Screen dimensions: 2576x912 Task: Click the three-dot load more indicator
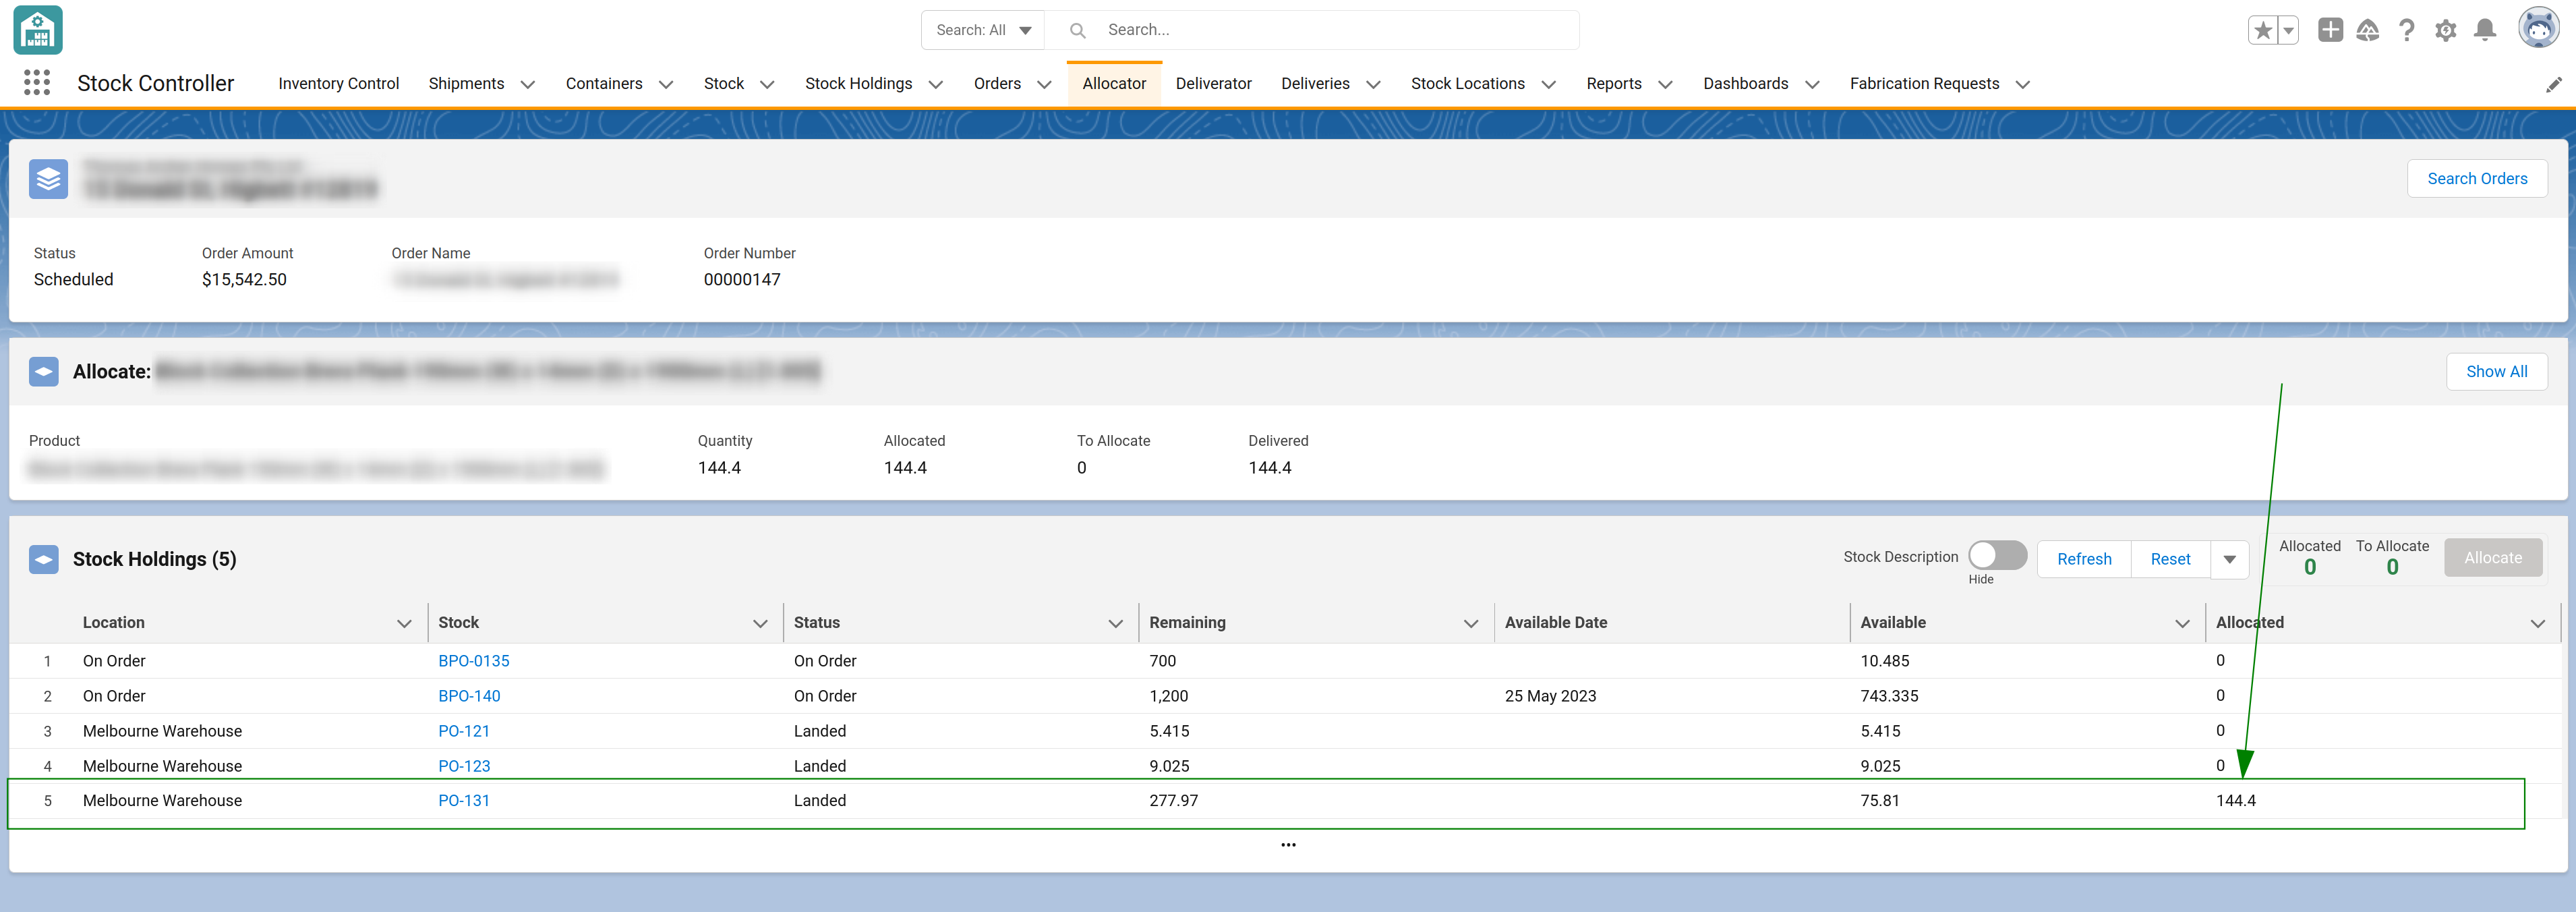1288,845
